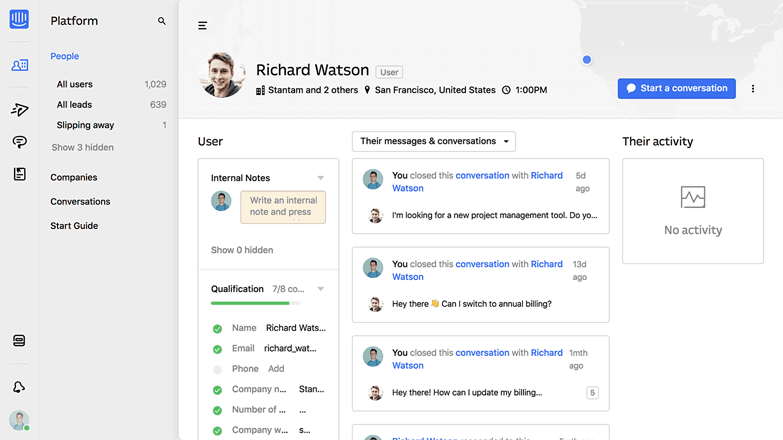Open the notifications bell icon
Screen dimensions: 783x440
tap(19, 387)
